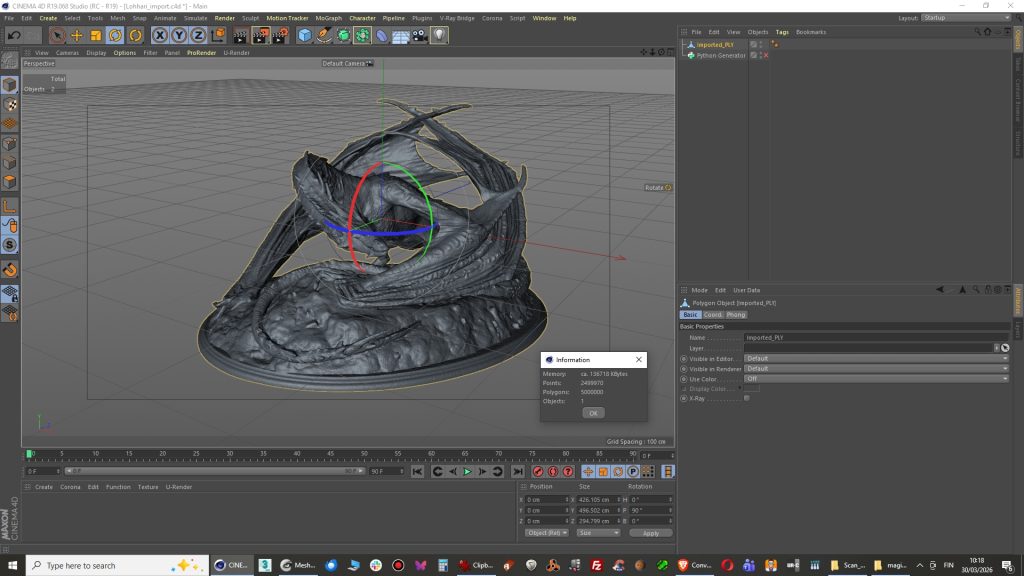Toggle the Use Color animation radio dot

click(684, 379)
